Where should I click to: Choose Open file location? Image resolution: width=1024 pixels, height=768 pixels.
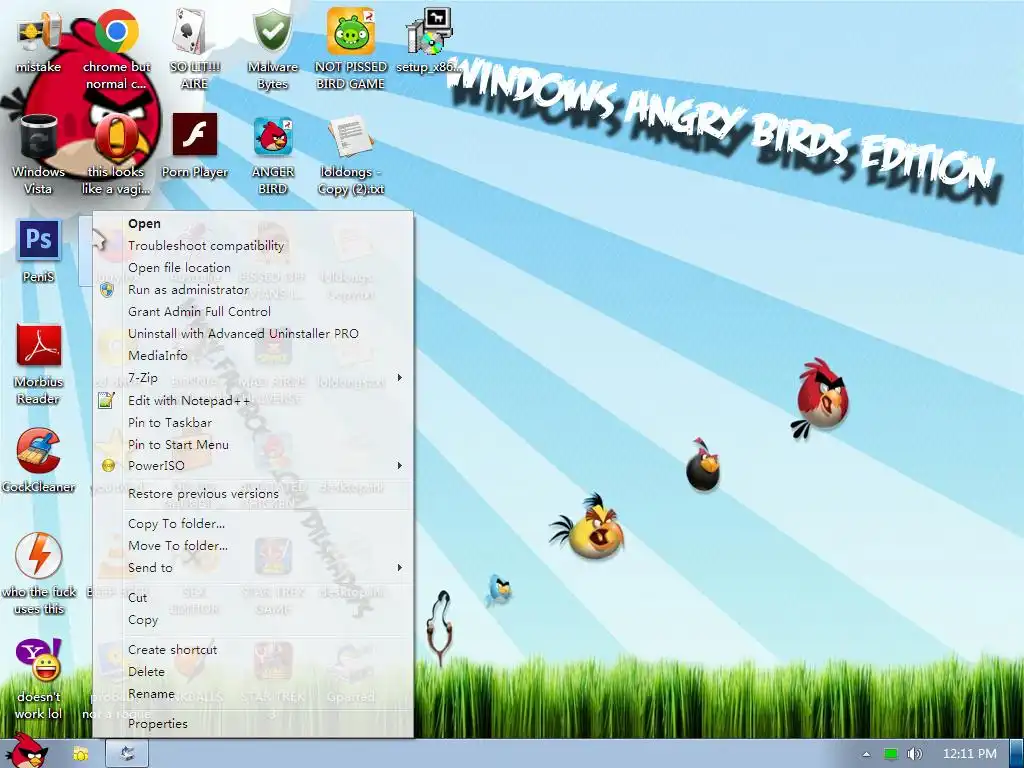pos(253,268)
